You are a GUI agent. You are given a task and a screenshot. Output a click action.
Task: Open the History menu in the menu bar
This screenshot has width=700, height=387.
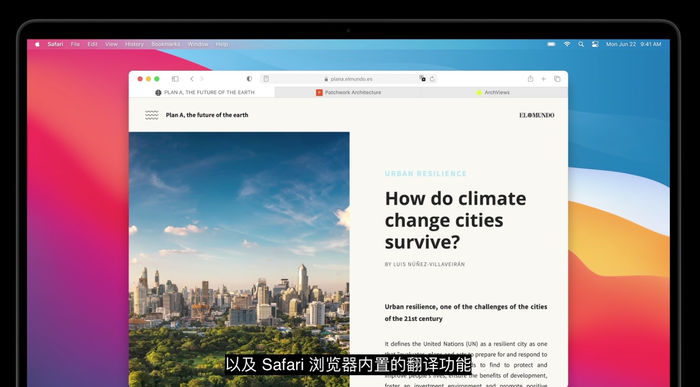click(134, 44)
